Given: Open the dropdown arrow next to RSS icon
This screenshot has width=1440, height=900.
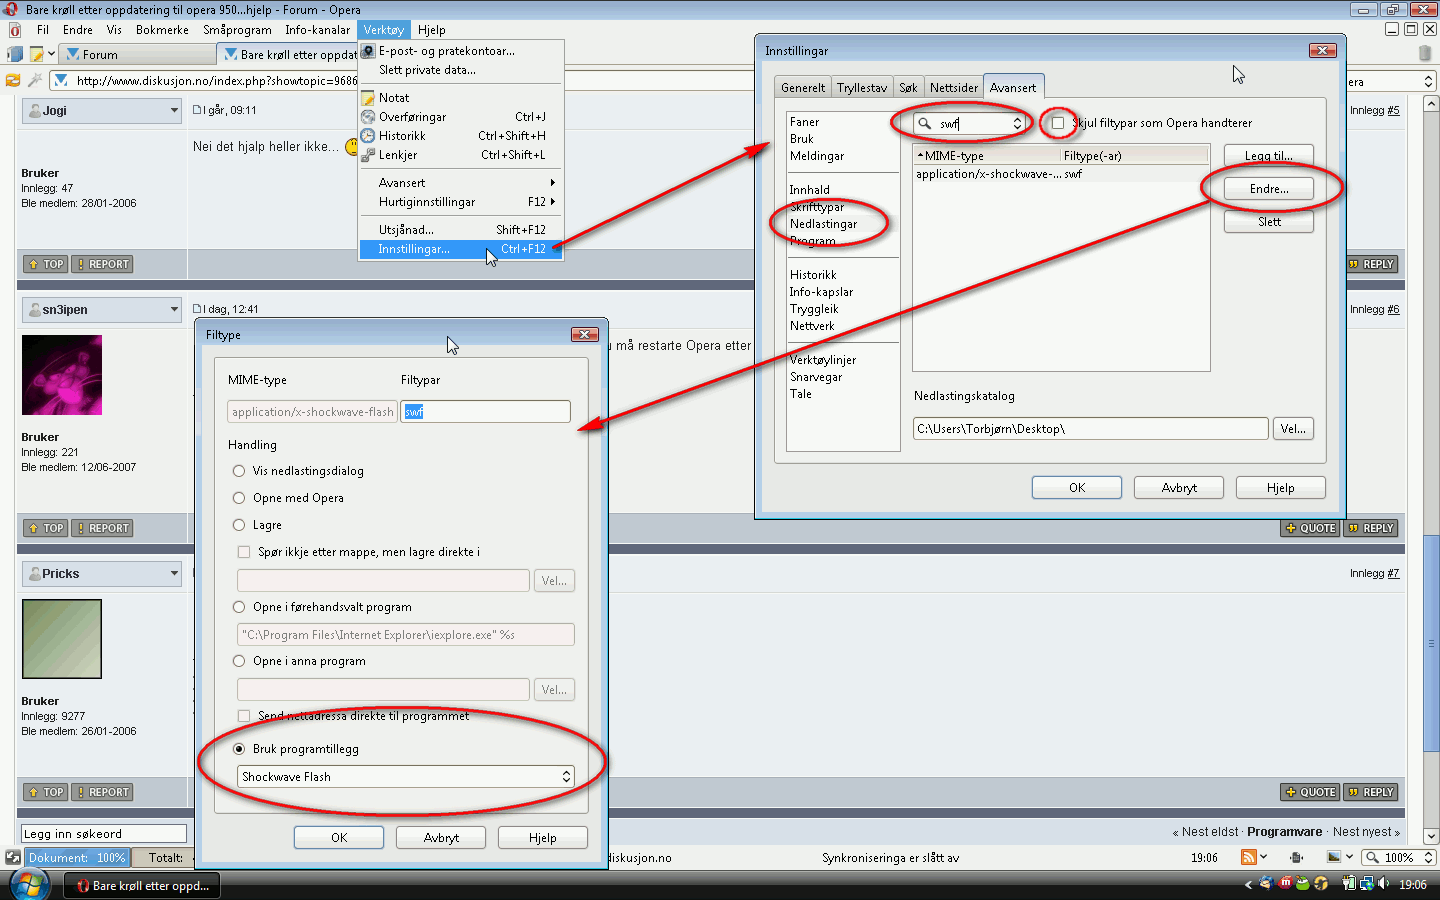Looking at the screenshot, I should [x=1264, y=857].
